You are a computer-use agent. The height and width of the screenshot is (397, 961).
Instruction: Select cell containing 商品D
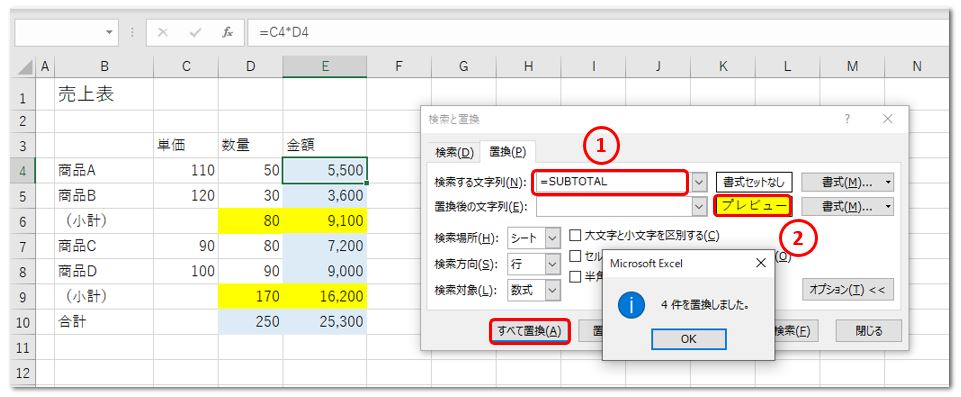104,271
